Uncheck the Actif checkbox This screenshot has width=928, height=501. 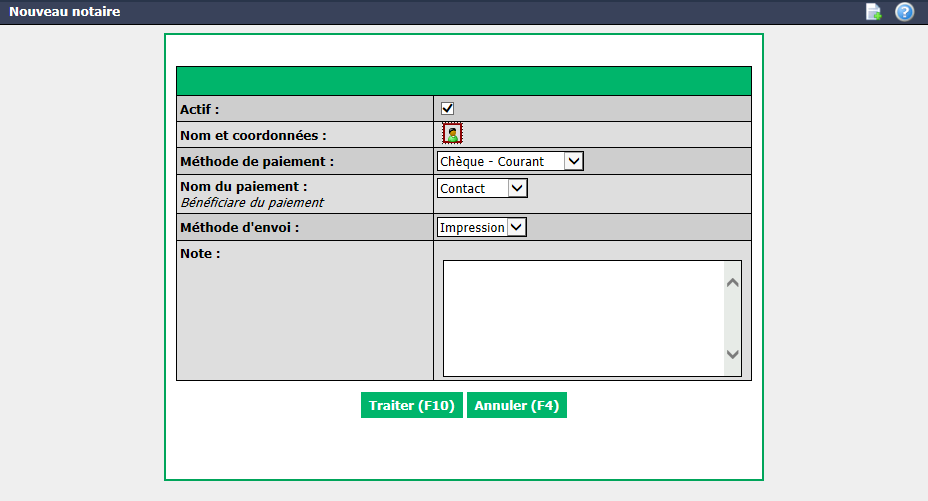tap(447, 108)
